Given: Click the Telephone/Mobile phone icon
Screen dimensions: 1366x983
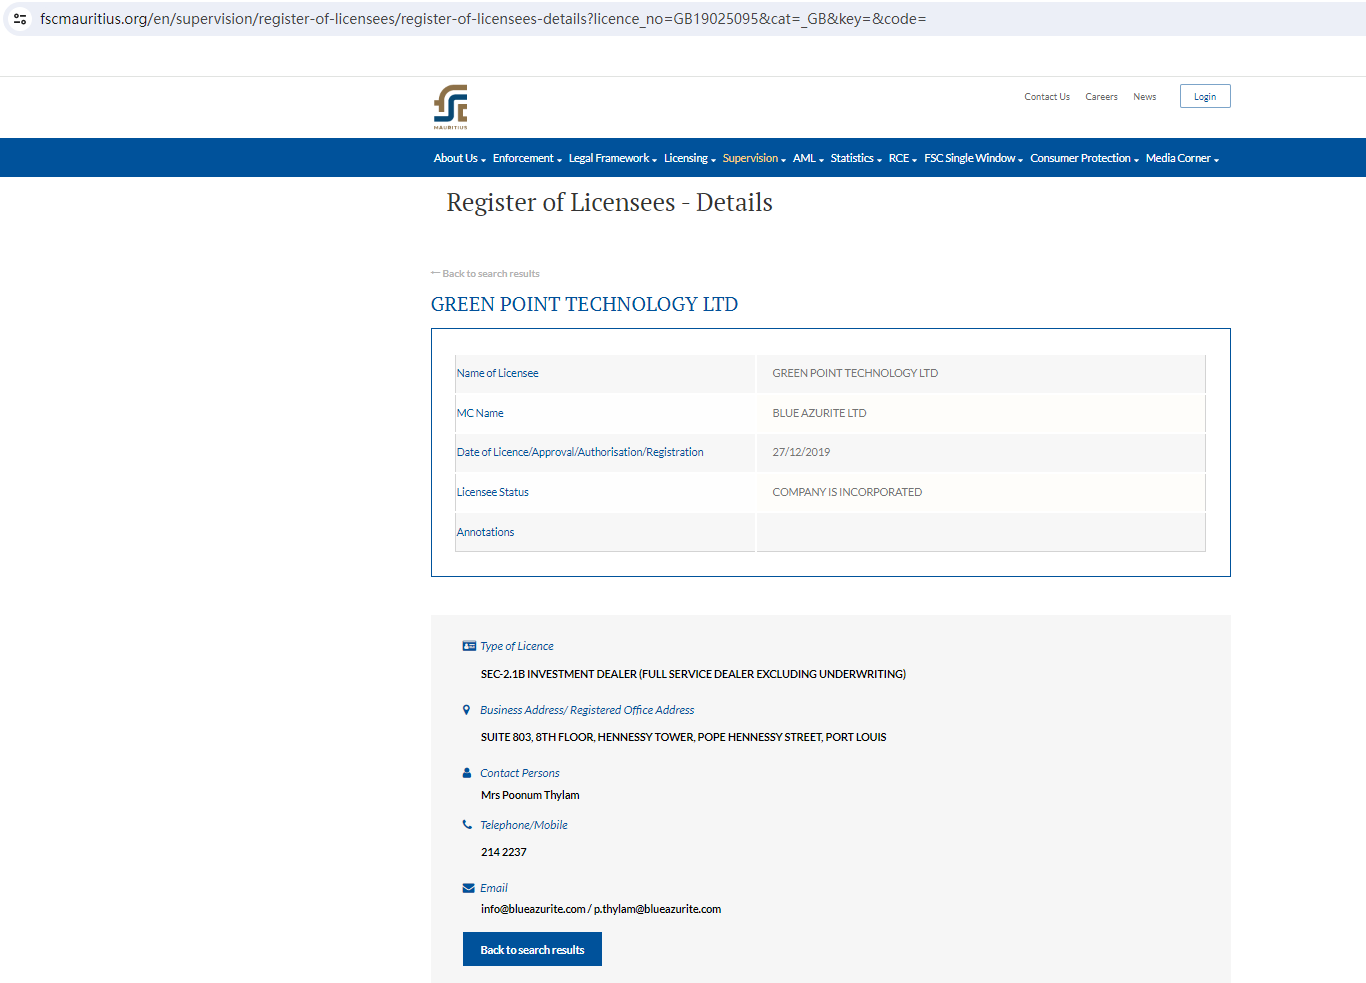Looking at the screenshot, I should click(x=467, y=825).
